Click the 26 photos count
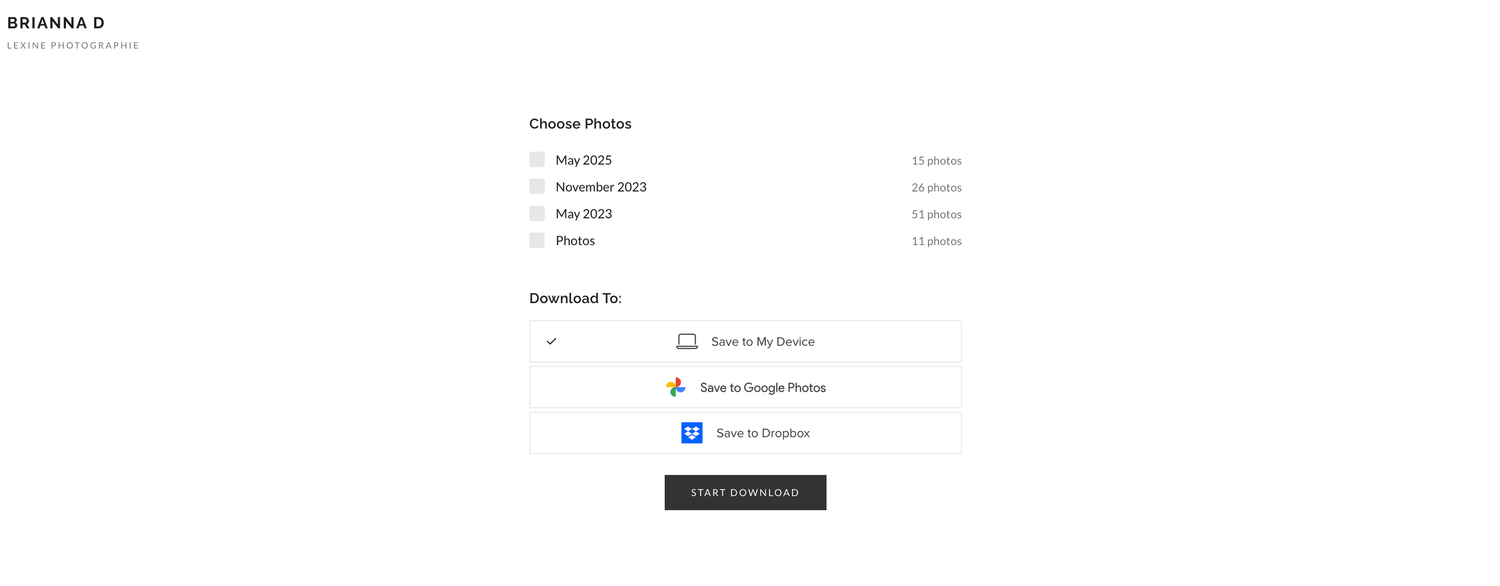 click(936, 187)
